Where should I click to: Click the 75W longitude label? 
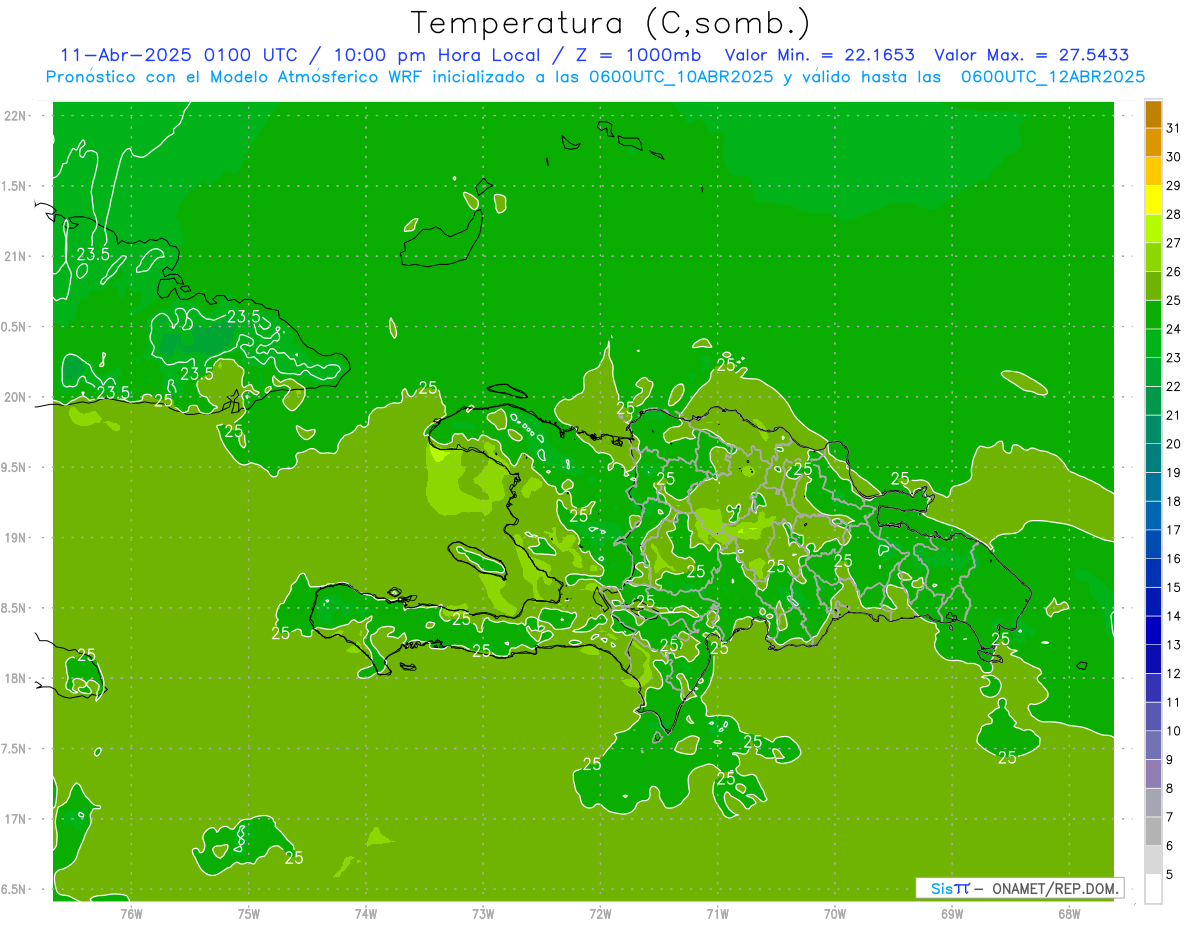(249, 913)
